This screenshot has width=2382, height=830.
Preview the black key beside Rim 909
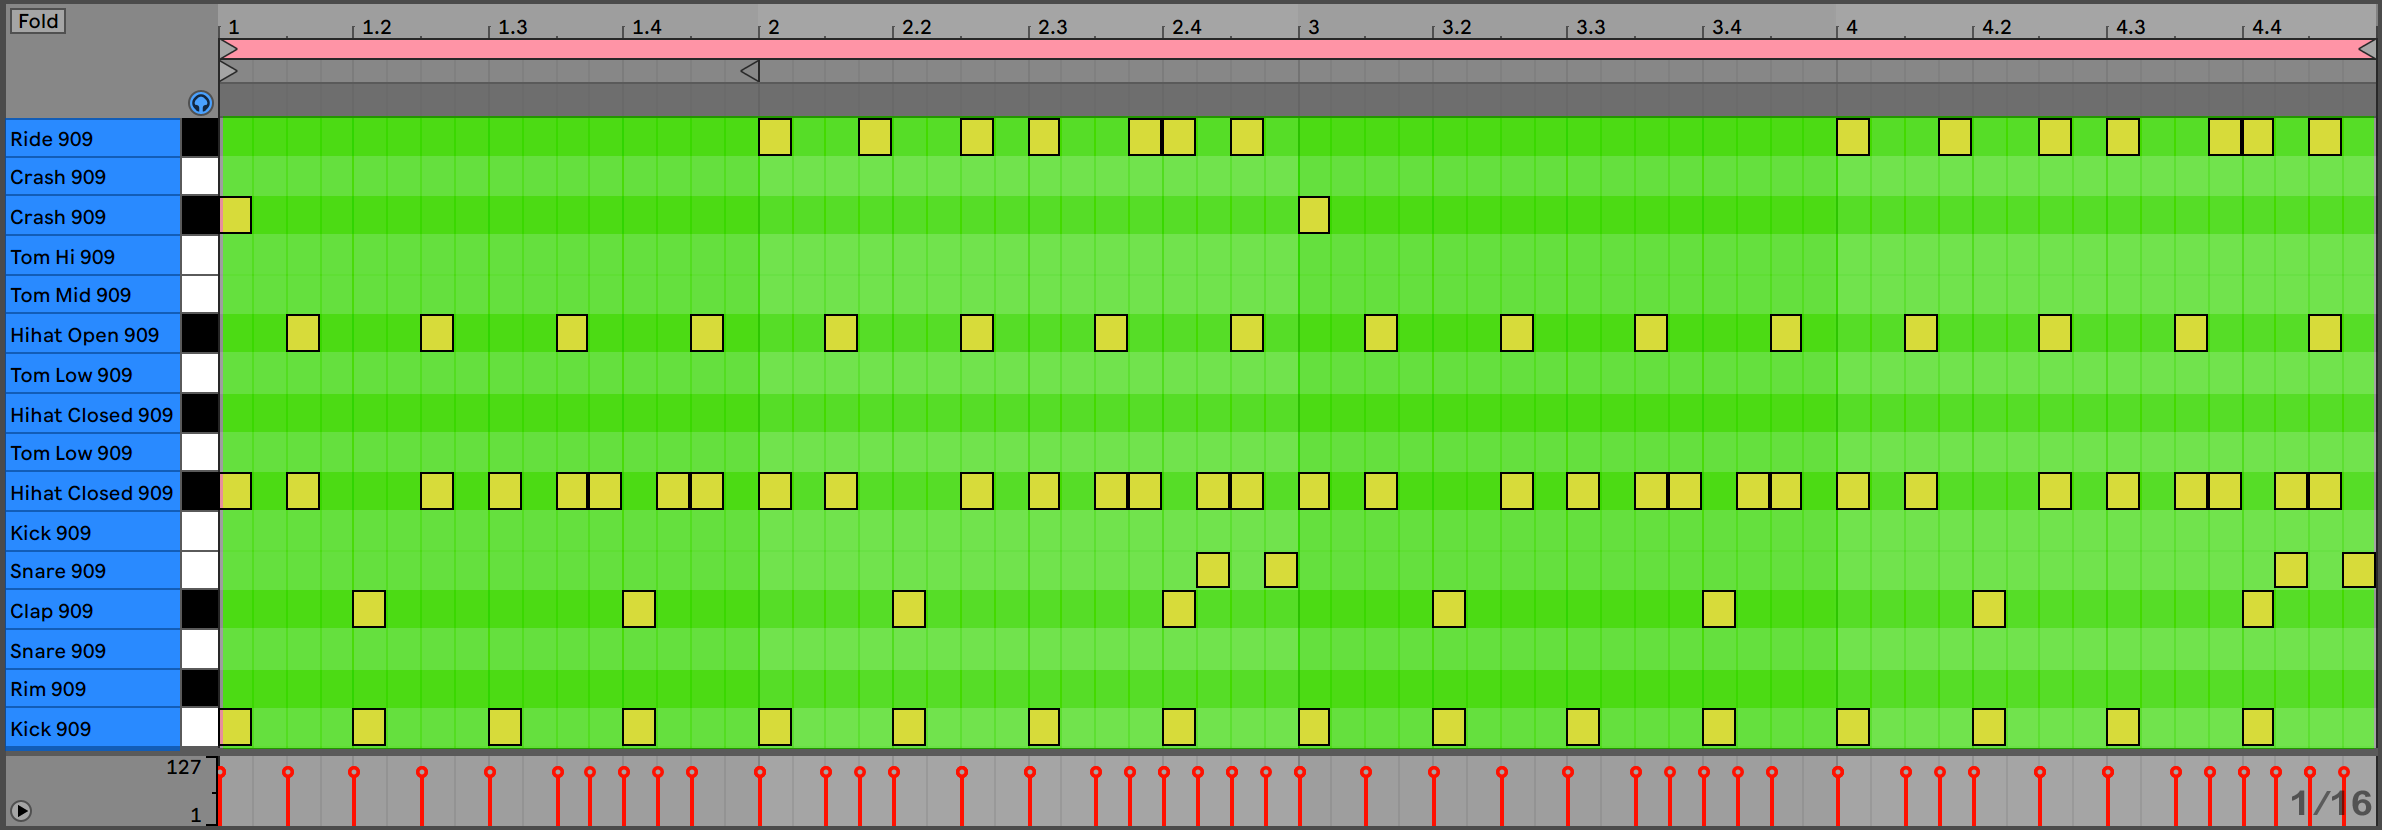click(x=200, y=688)
